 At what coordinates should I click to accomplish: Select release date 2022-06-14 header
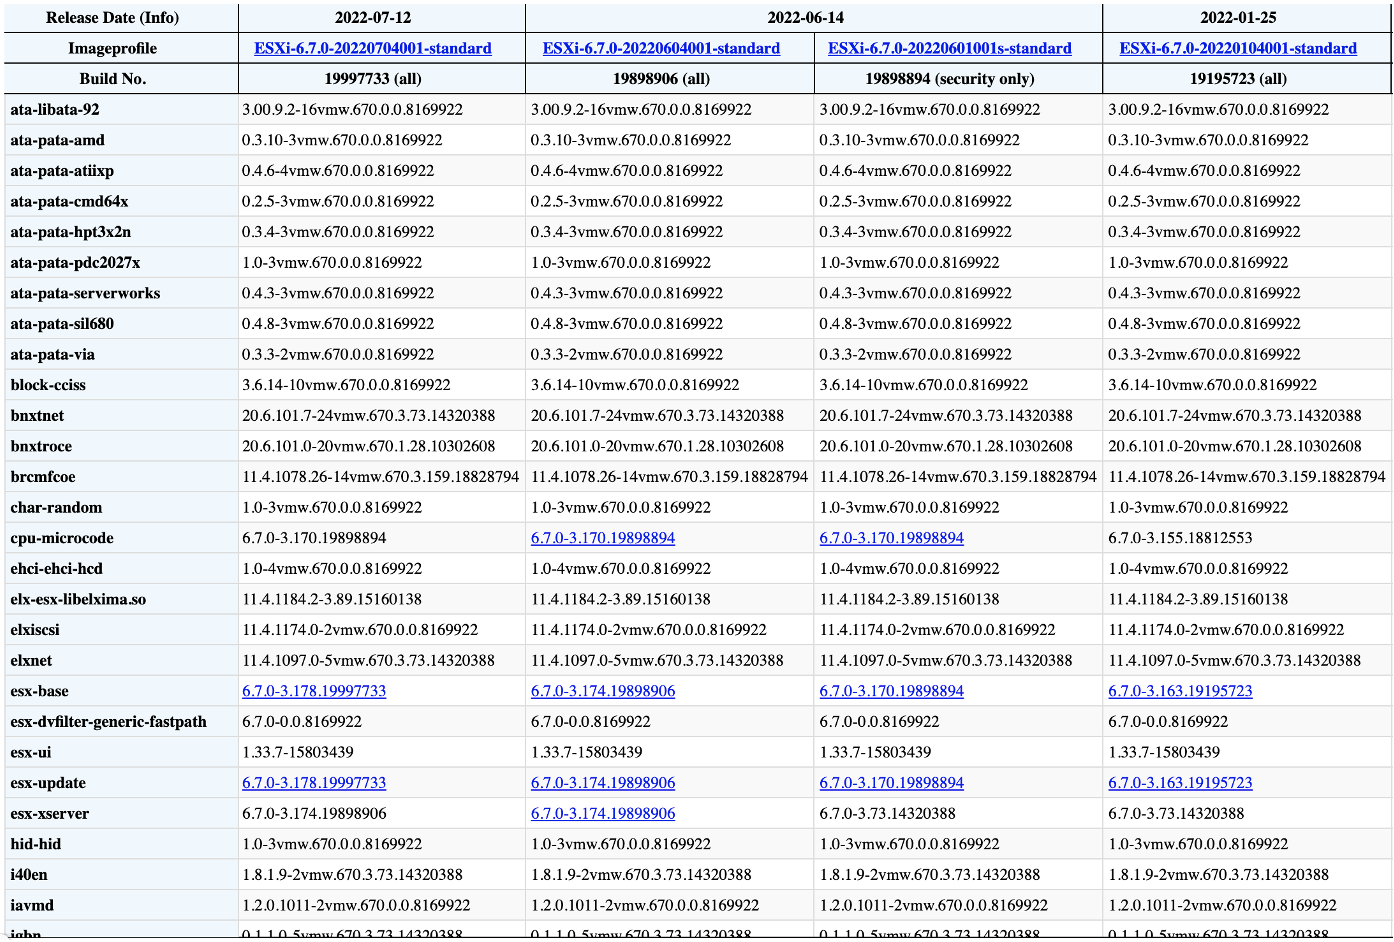814,18
